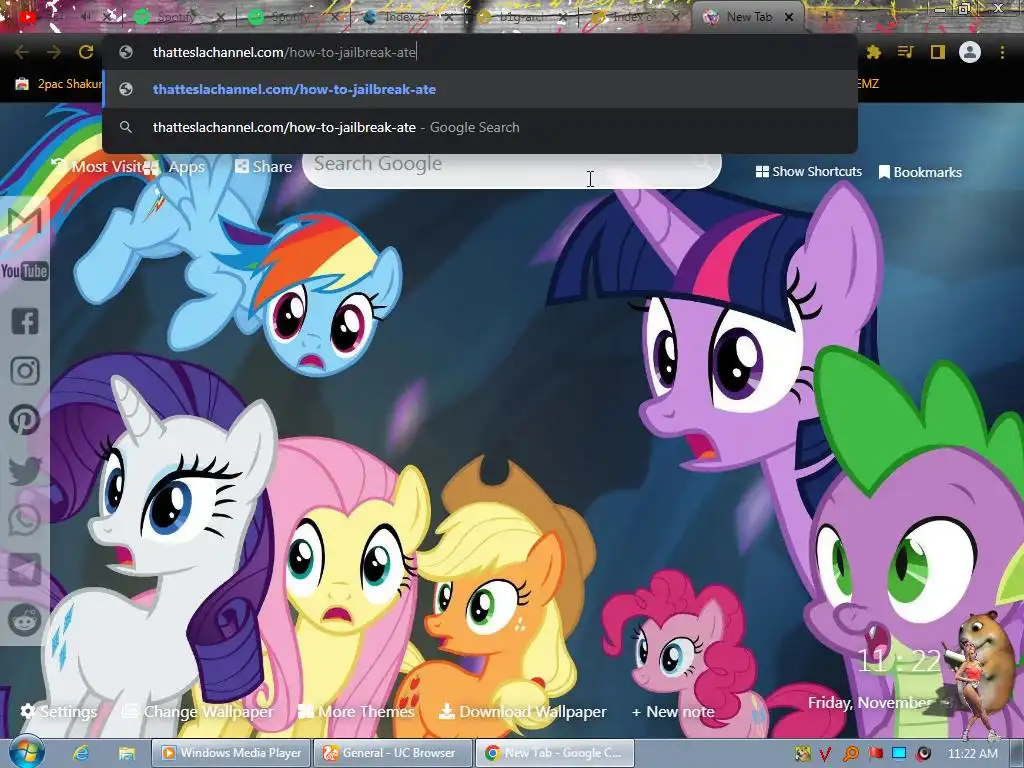Click the Show Desktop strip at the taskbar end
The image size is (1024, 768).
[1017, 754]
